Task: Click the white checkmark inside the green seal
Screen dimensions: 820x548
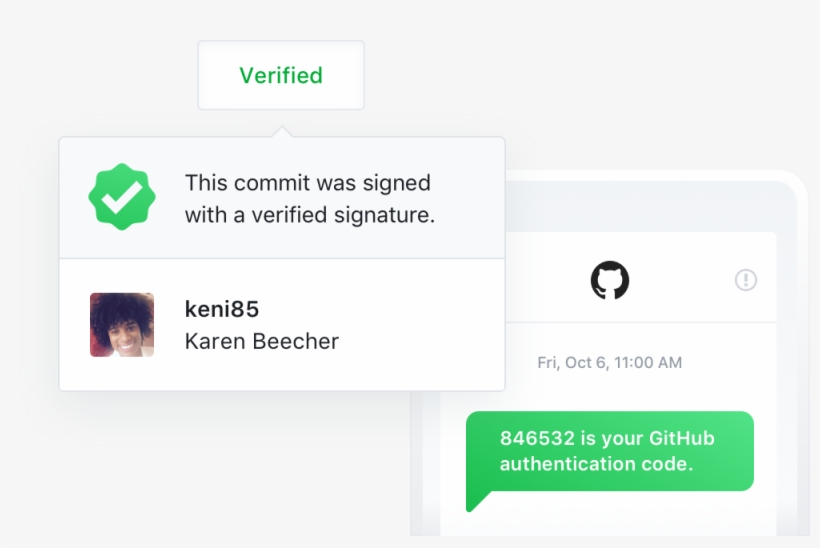Action: point(122,198)
